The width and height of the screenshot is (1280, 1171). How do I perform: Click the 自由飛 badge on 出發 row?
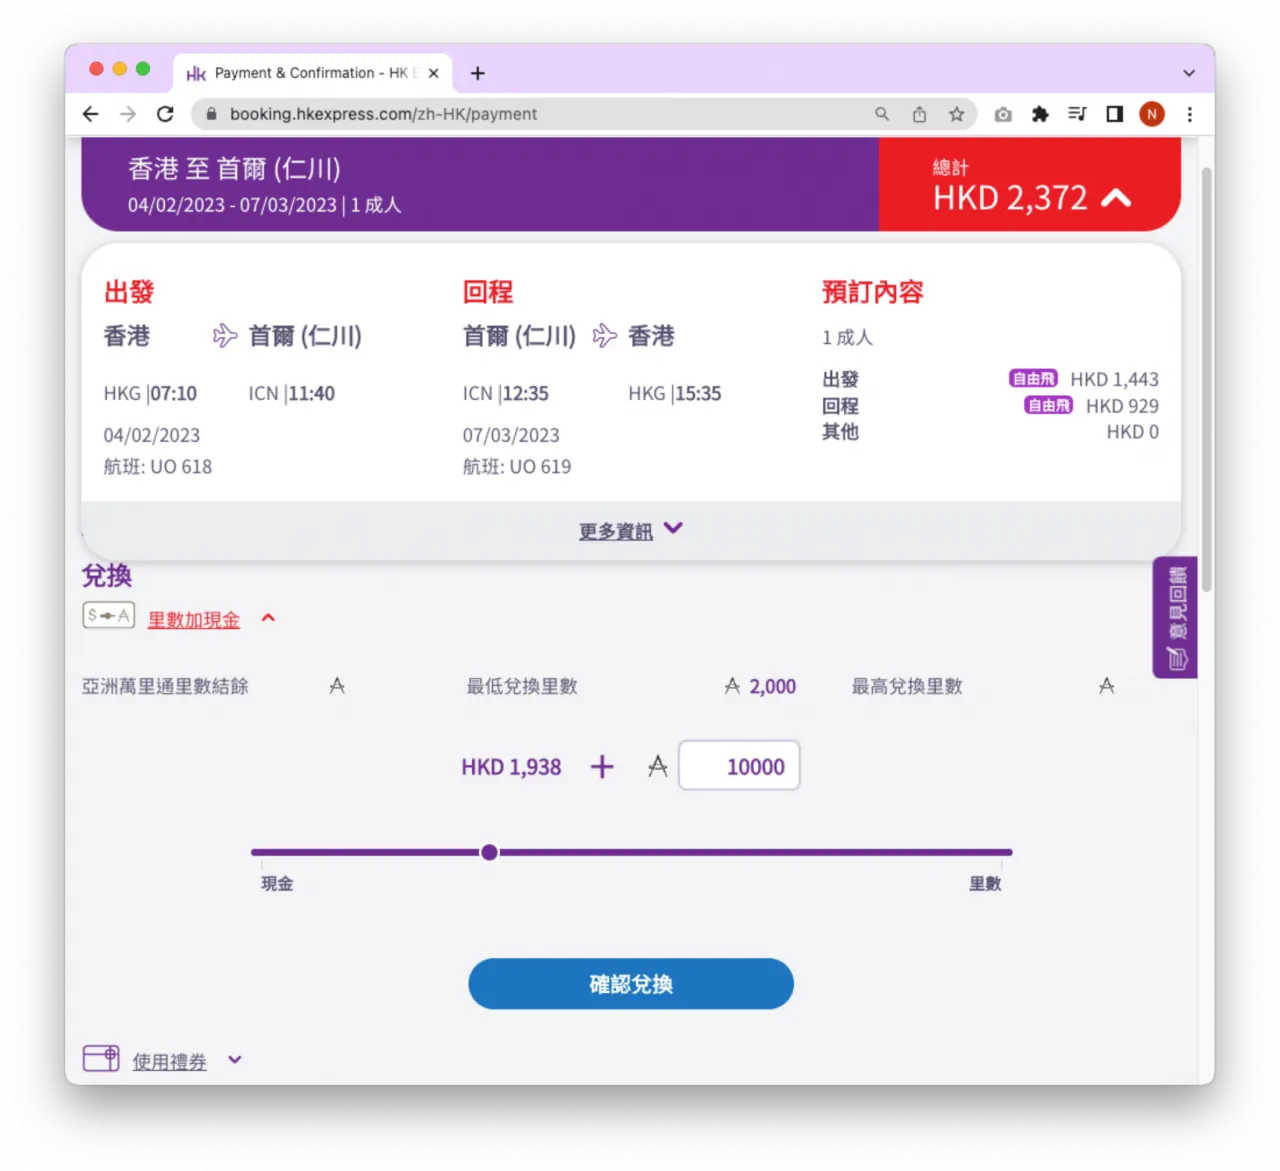(x=1033, y=378)
